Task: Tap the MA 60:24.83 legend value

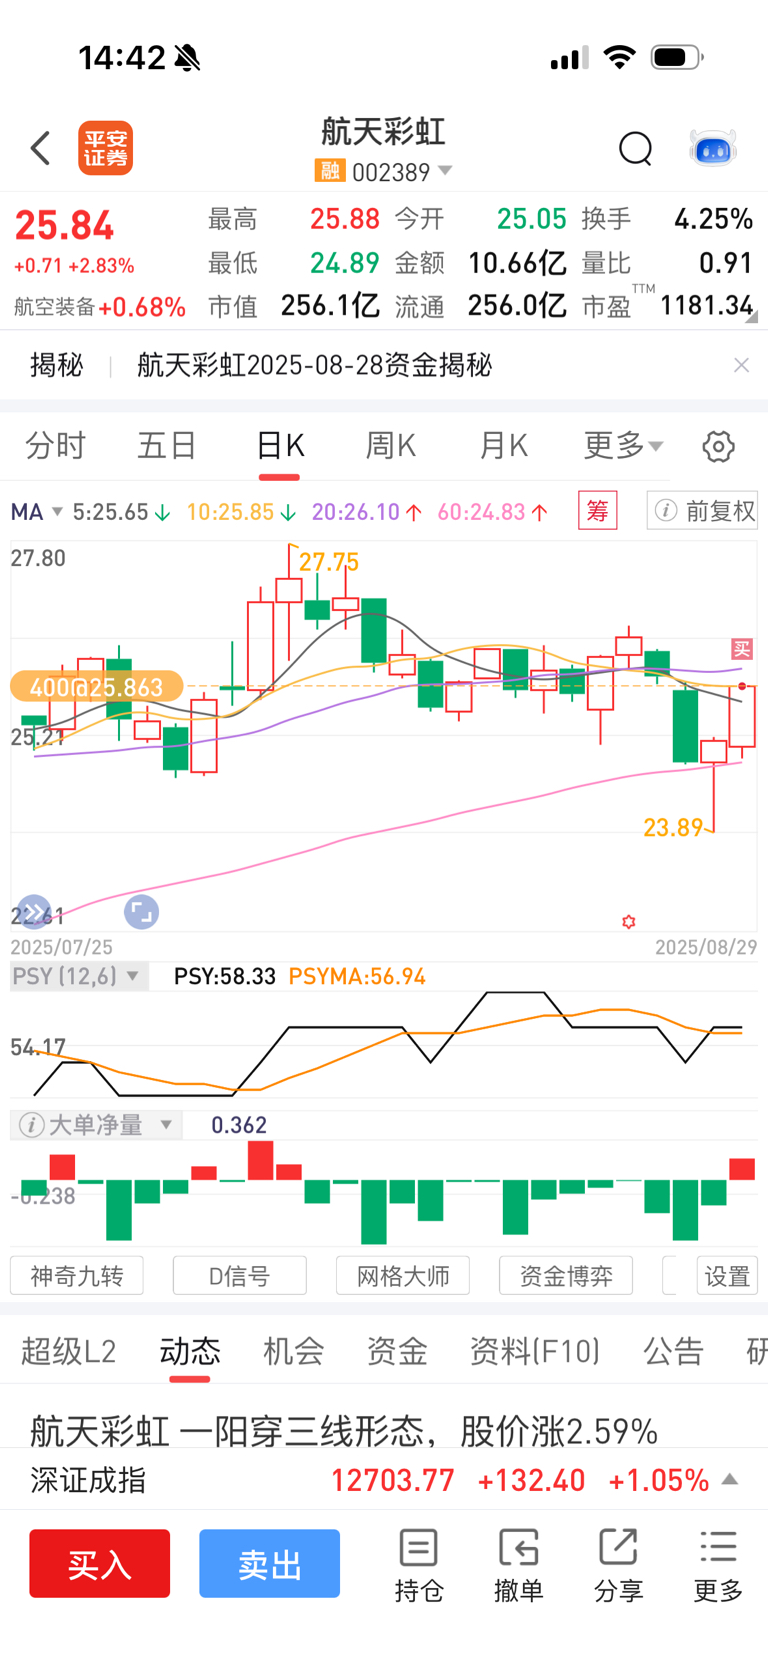Action: tap(492, 512)
